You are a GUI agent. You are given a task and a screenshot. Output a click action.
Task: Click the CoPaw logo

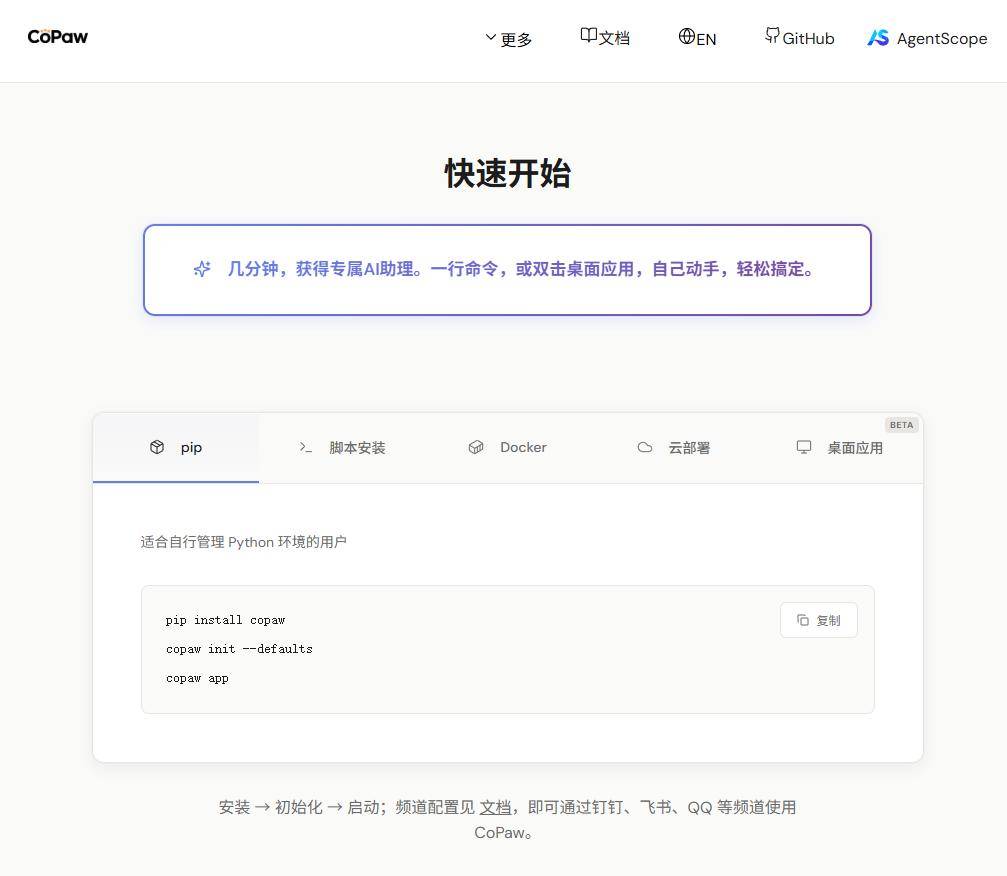pyautogui.click(x=58, y=37)
